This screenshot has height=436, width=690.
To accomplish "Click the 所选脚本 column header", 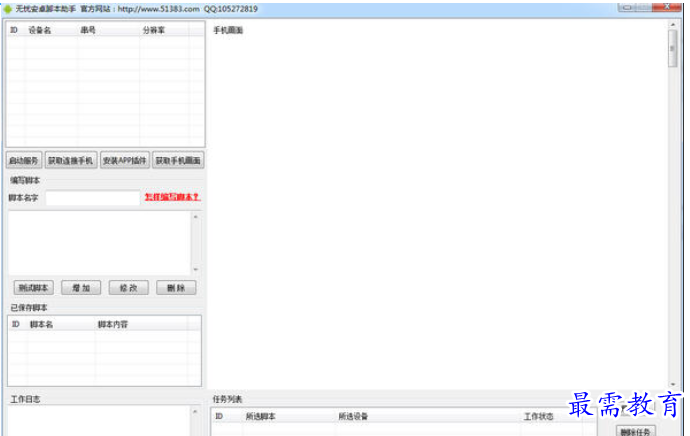I will coord(261,417).
